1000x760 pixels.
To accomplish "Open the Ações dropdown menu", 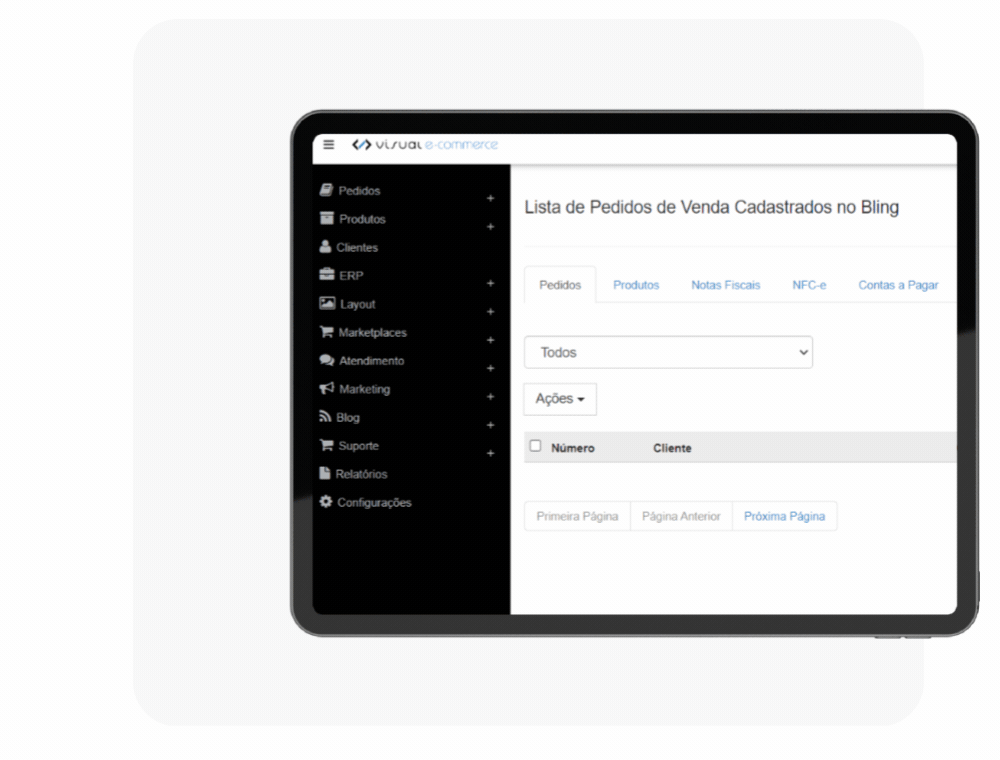I will 559,398.
